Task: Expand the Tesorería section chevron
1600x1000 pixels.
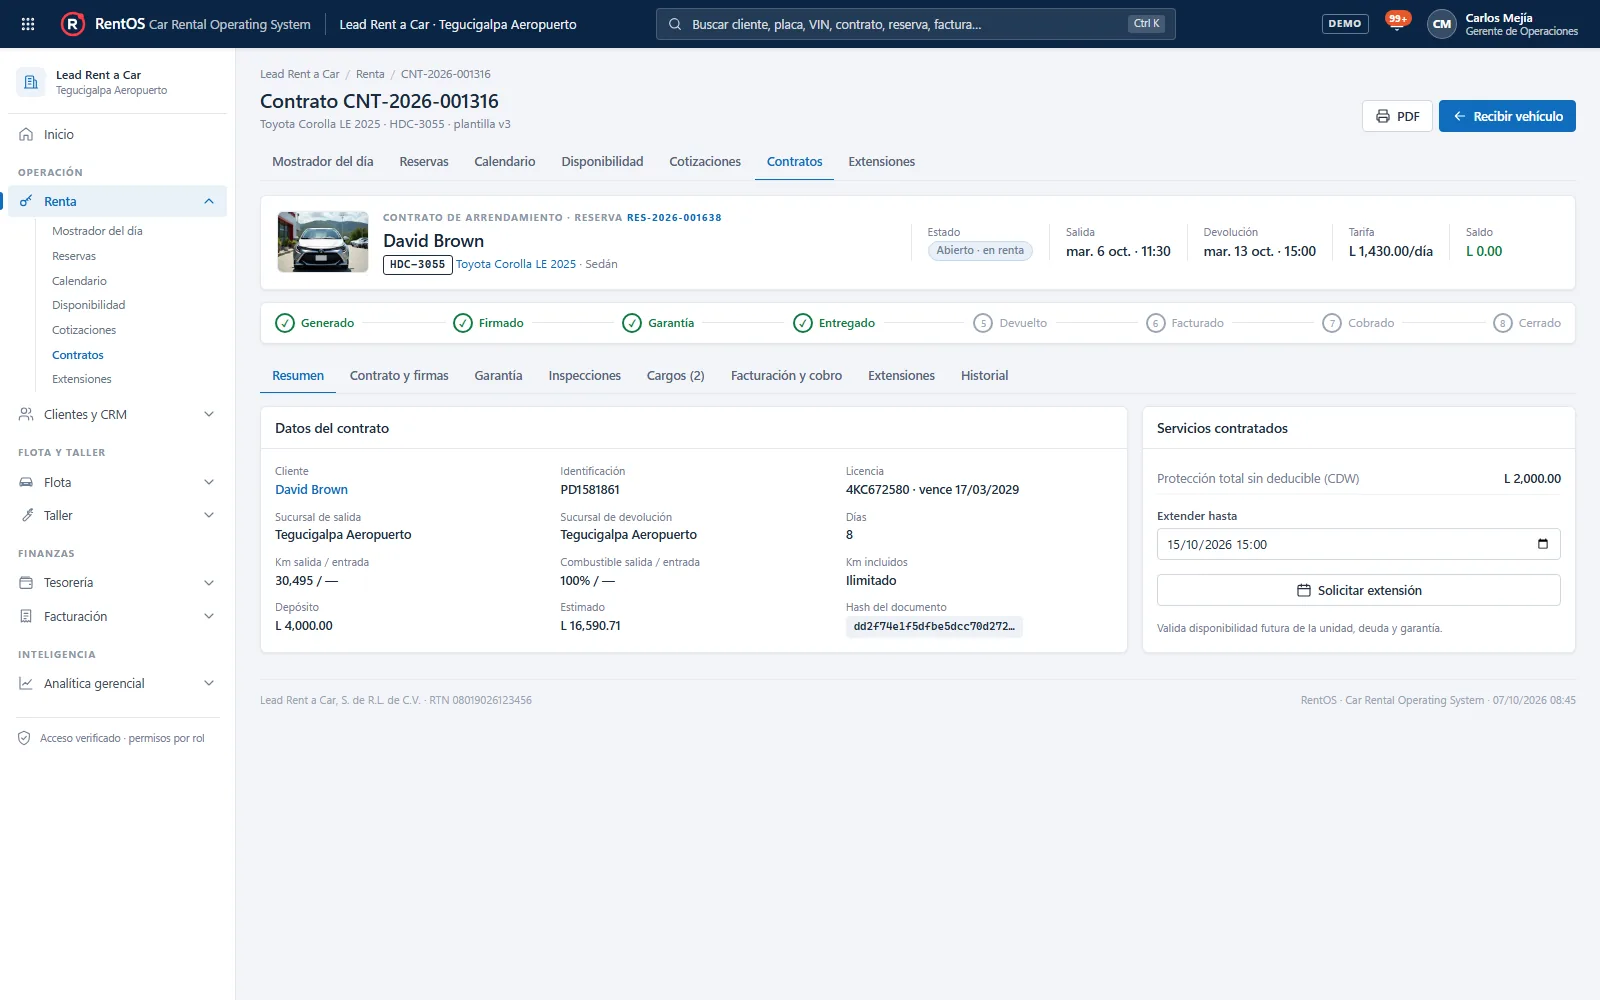Action: 209,582
